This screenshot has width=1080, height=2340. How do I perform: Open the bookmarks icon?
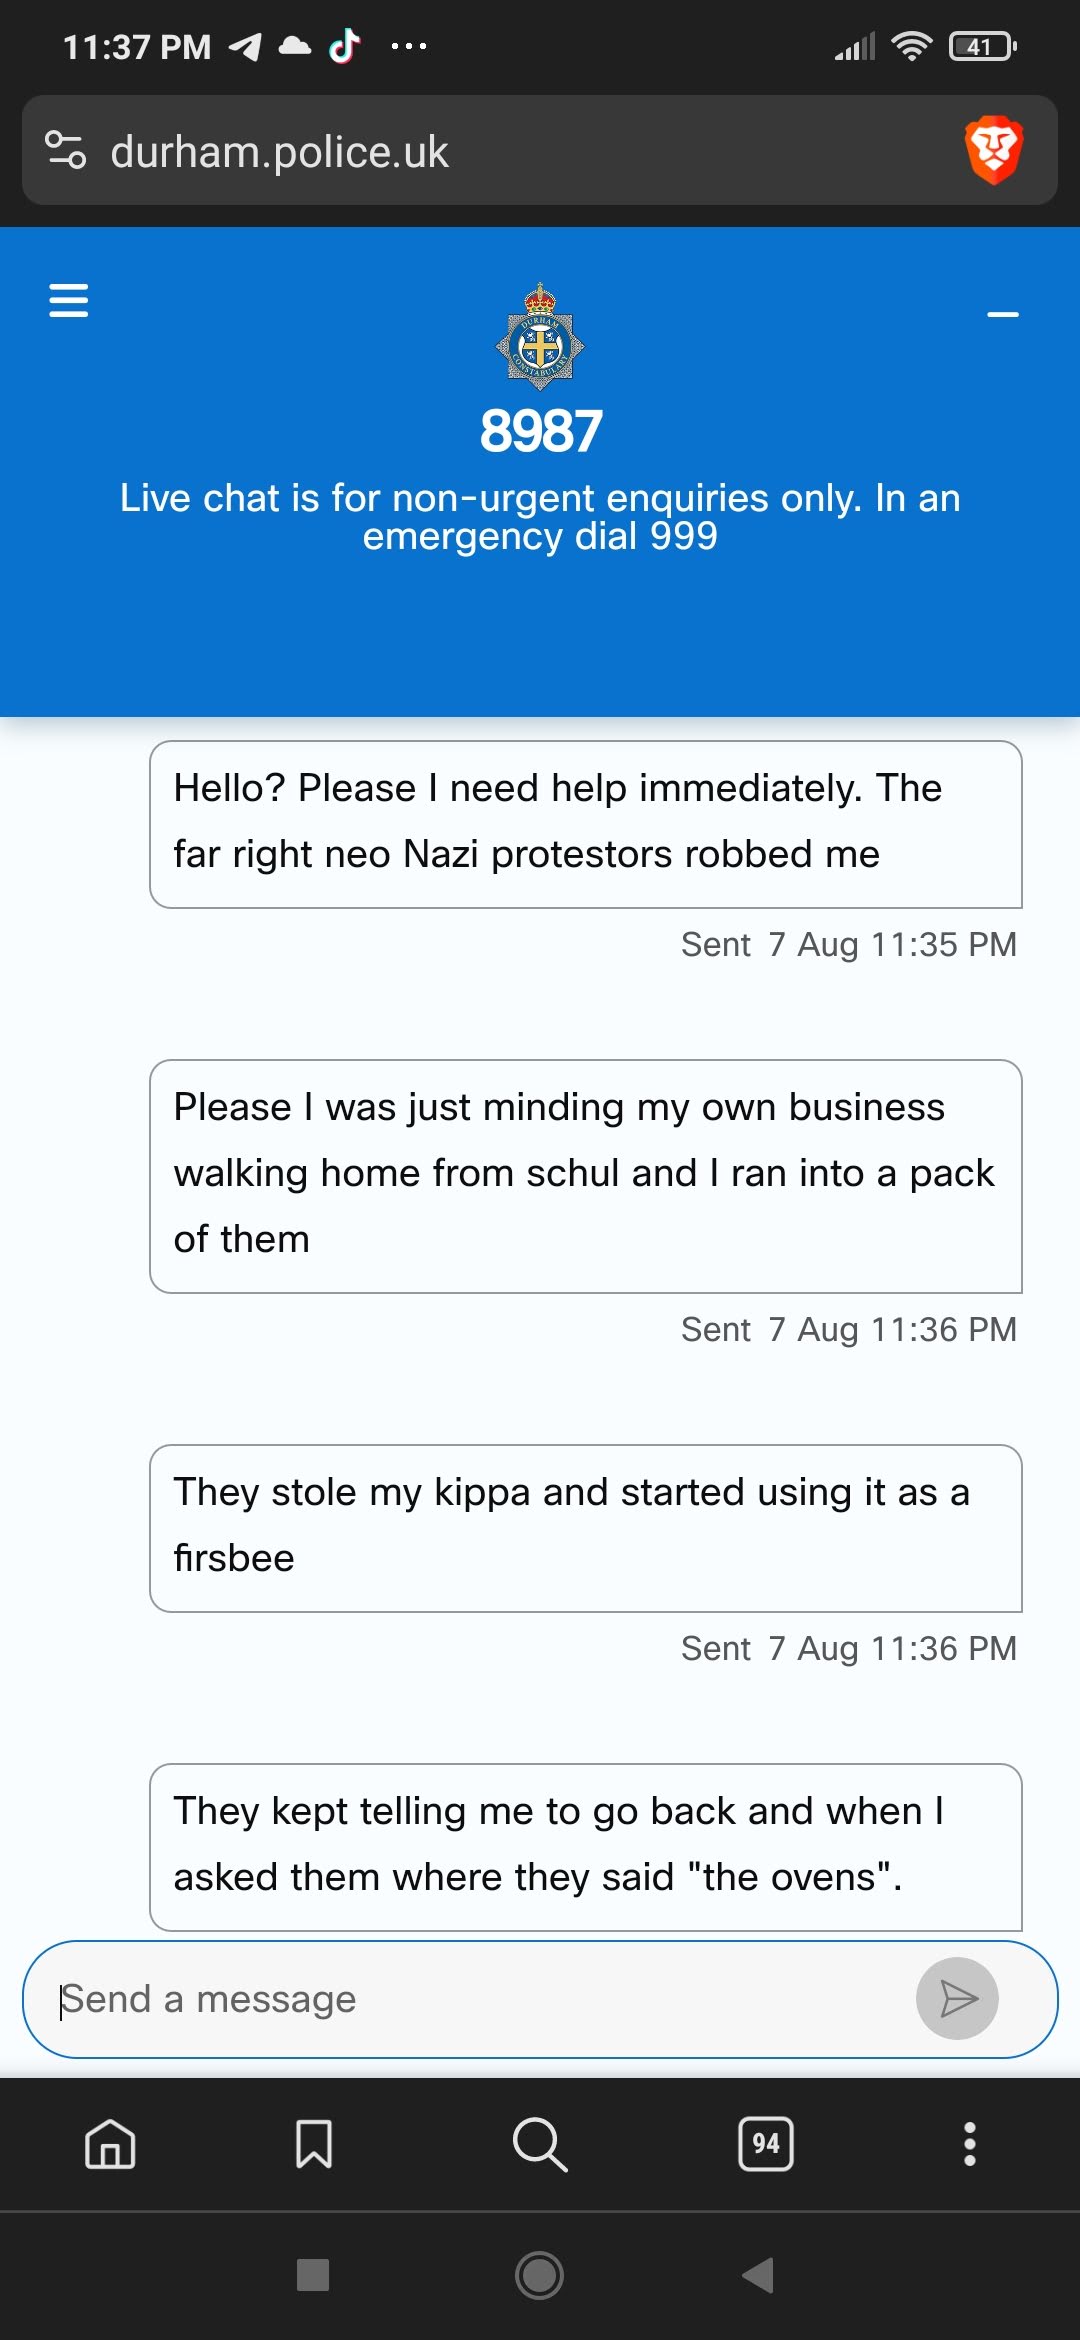point(314,2144)
